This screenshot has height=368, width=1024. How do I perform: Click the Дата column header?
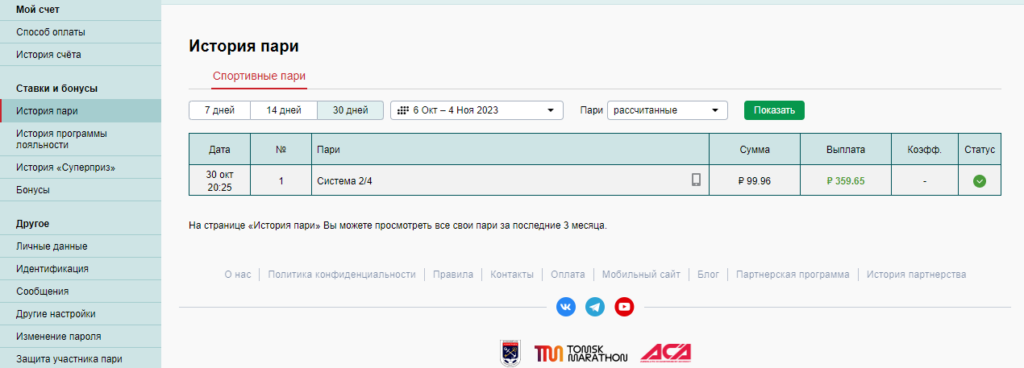pos(219,149)
